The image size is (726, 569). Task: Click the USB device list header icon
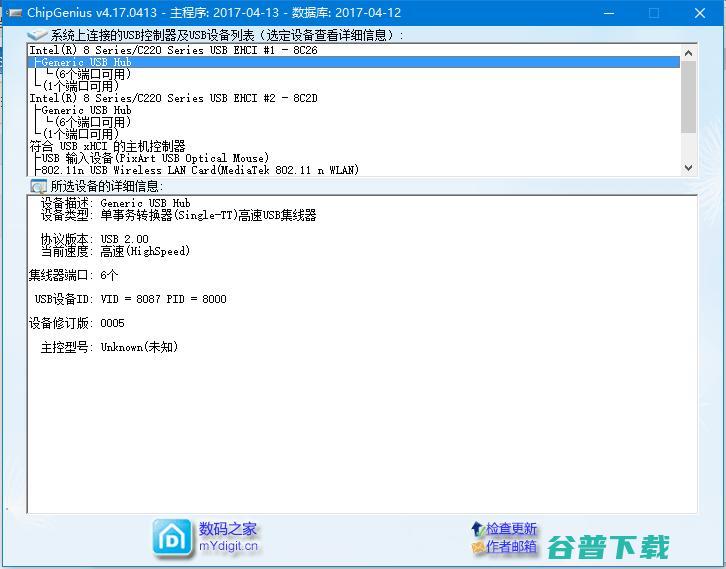click(38, 35)
